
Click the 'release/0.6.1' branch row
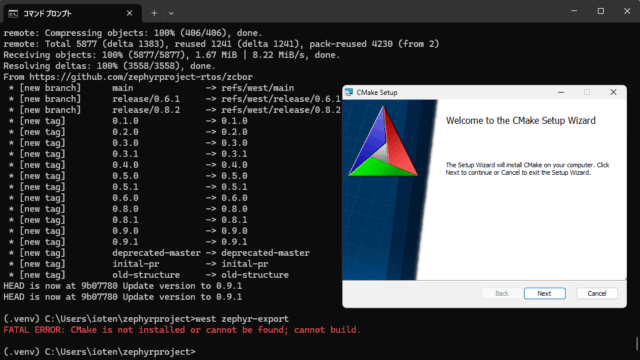click(x=174, y=99)
